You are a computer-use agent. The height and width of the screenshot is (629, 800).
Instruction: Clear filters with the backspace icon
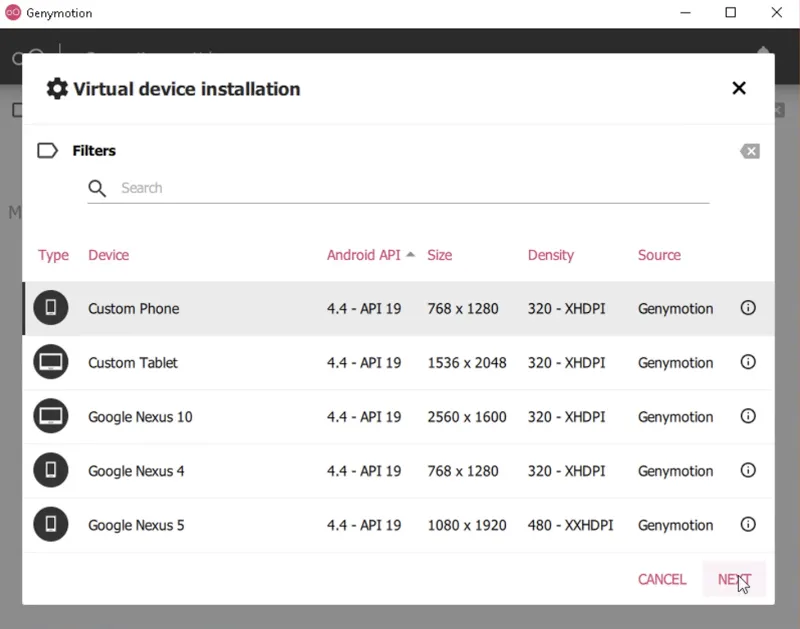coord(749,151)
